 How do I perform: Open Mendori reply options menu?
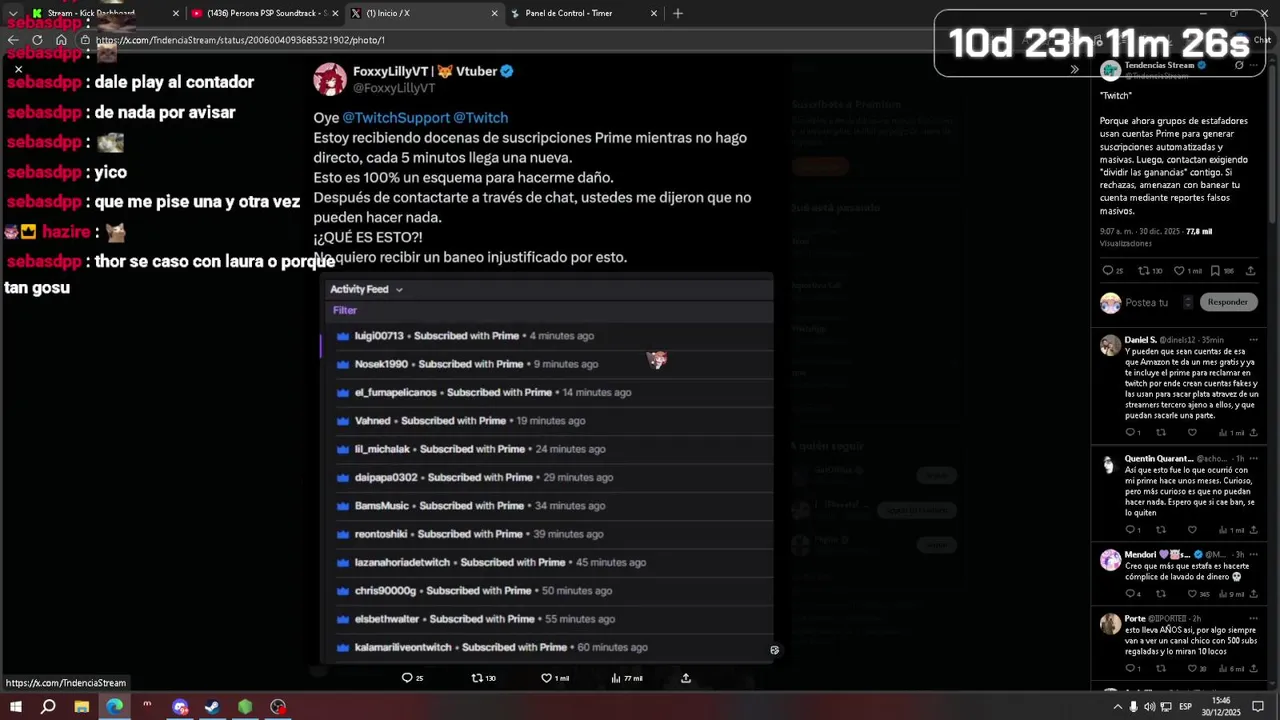click(1253, 554)
